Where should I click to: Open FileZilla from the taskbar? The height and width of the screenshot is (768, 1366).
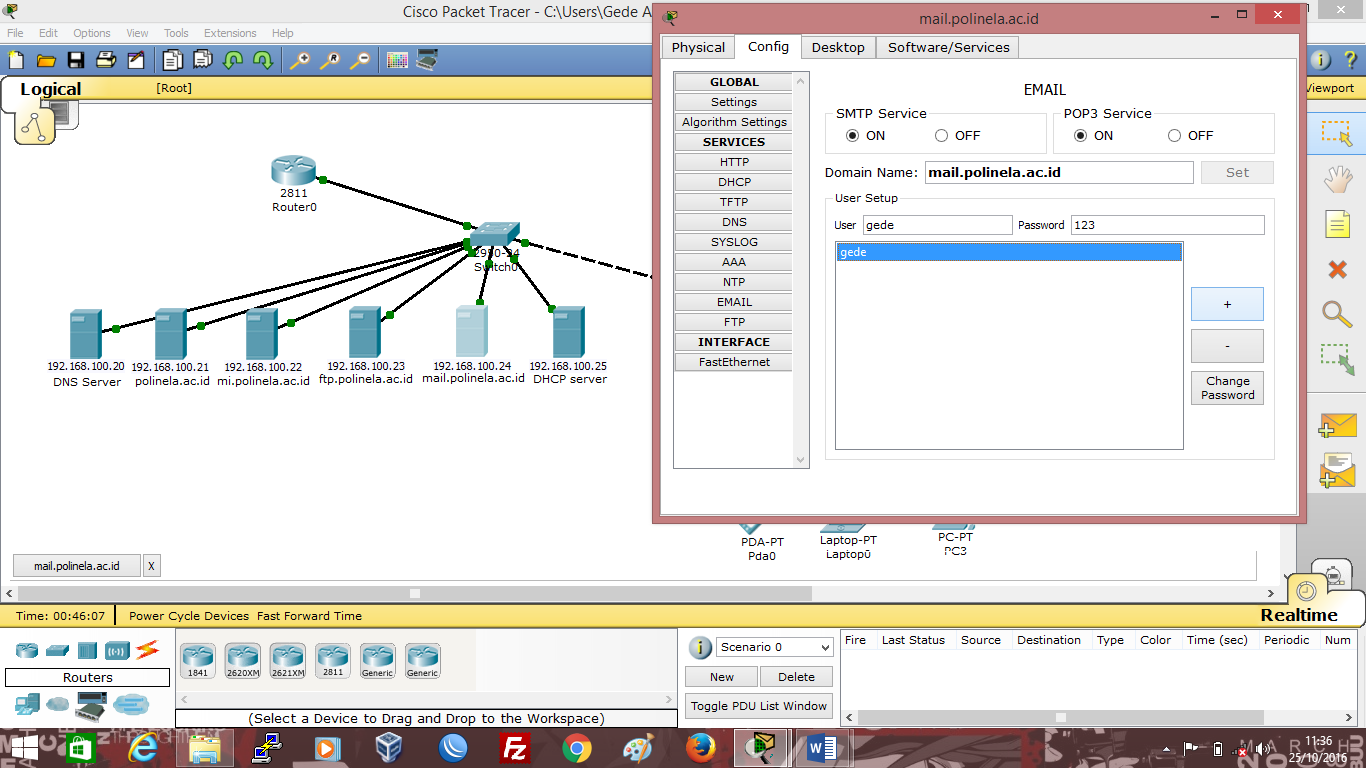coord(514,748)
